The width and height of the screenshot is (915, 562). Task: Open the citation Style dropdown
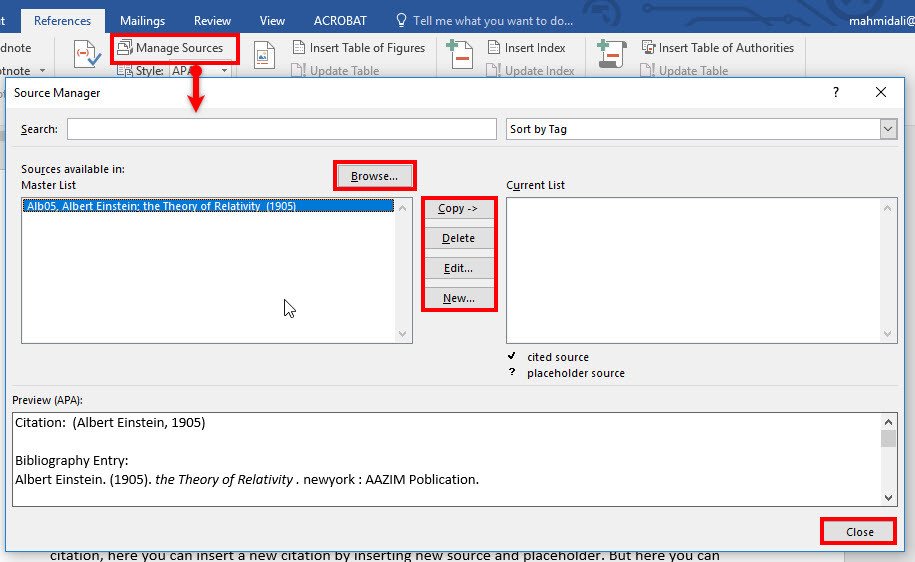pyautogui.click(x=224, y=71)
